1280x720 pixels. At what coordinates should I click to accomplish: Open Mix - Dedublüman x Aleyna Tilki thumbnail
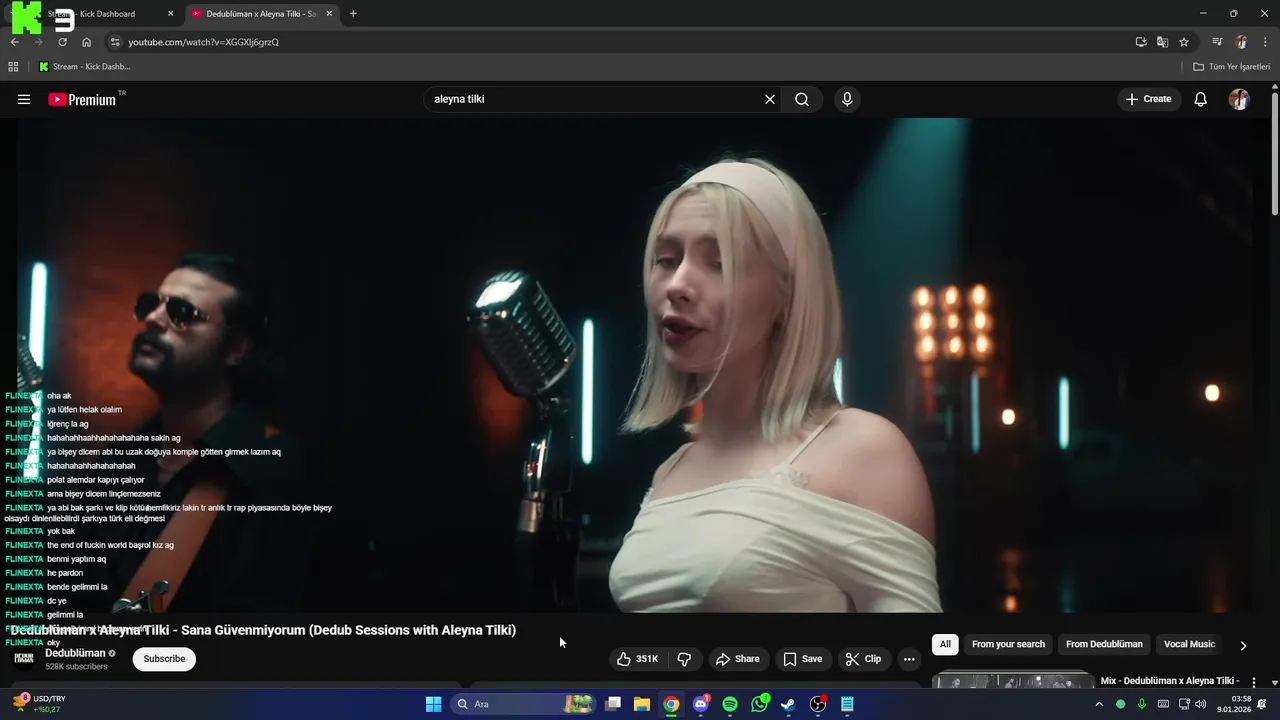coord(1012,680)
